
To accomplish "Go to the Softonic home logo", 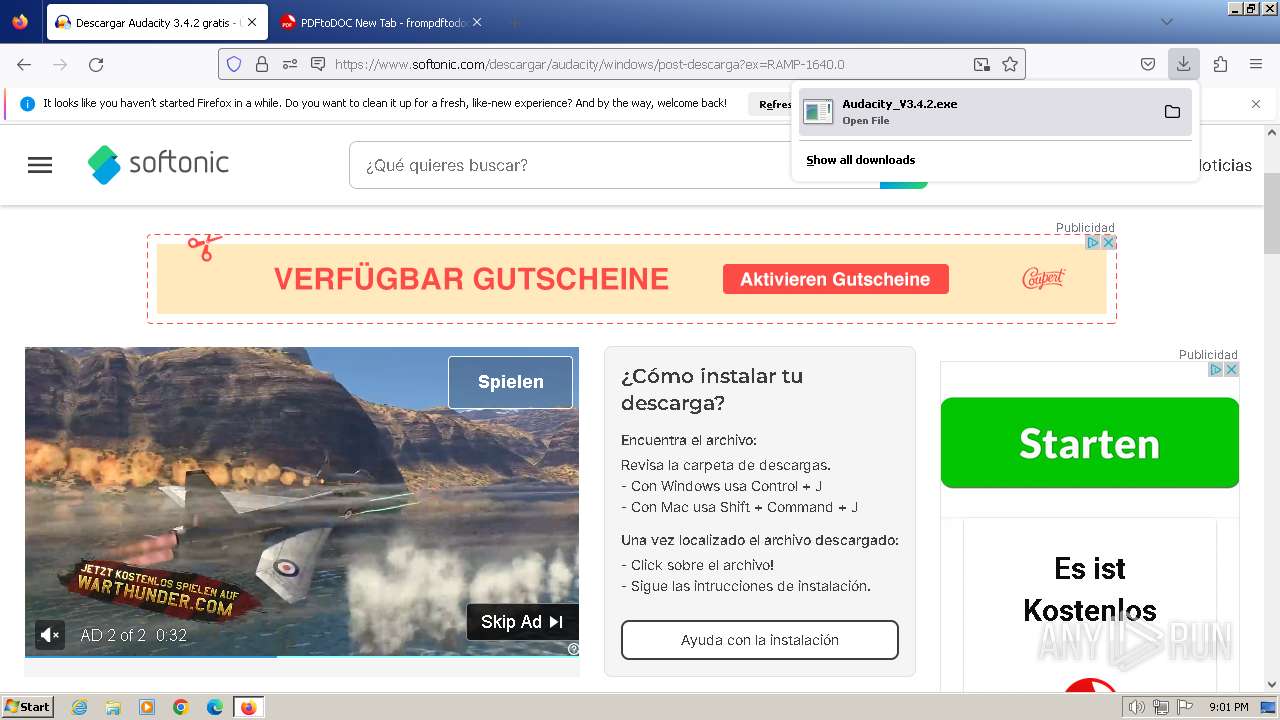I will (158, 164).
